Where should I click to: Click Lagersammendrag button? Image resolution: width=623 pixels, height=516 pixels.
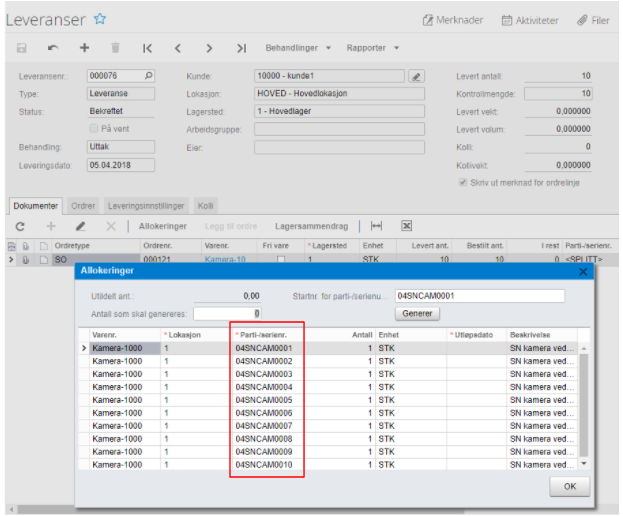tap(312, 226)
